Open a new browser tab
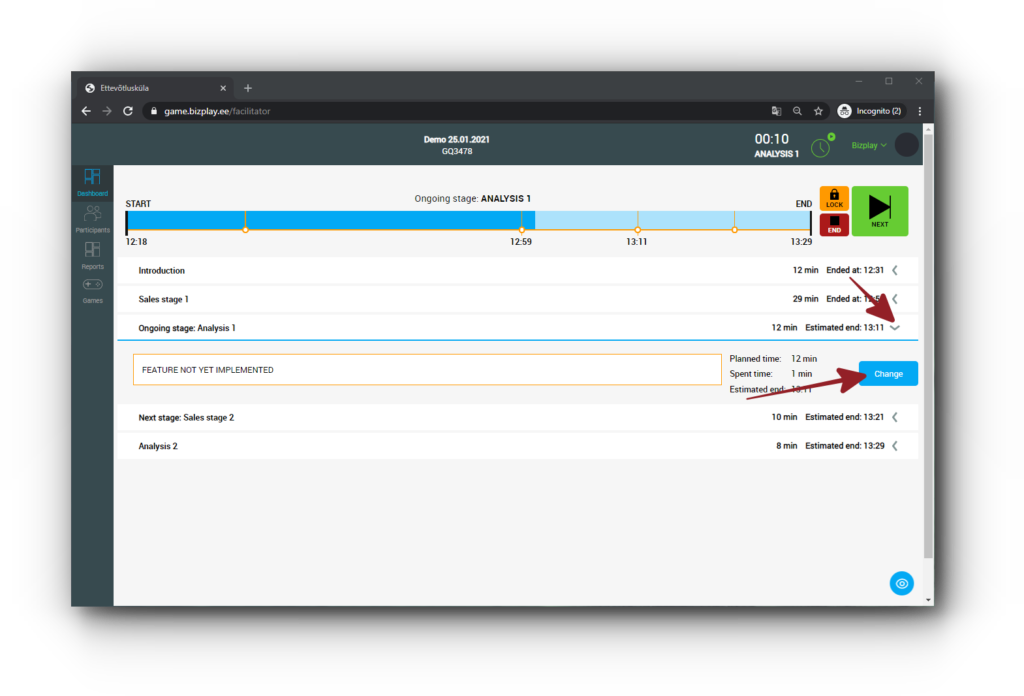Screen dimensions: 1024x696 click(x=248, y=88)
